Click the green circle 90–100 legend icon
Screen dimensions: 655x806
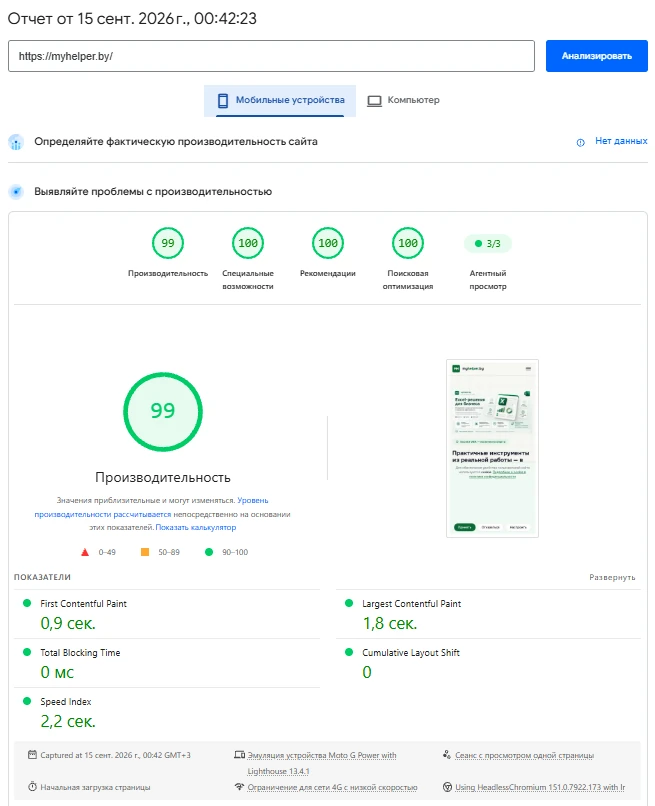pos(209,552)
